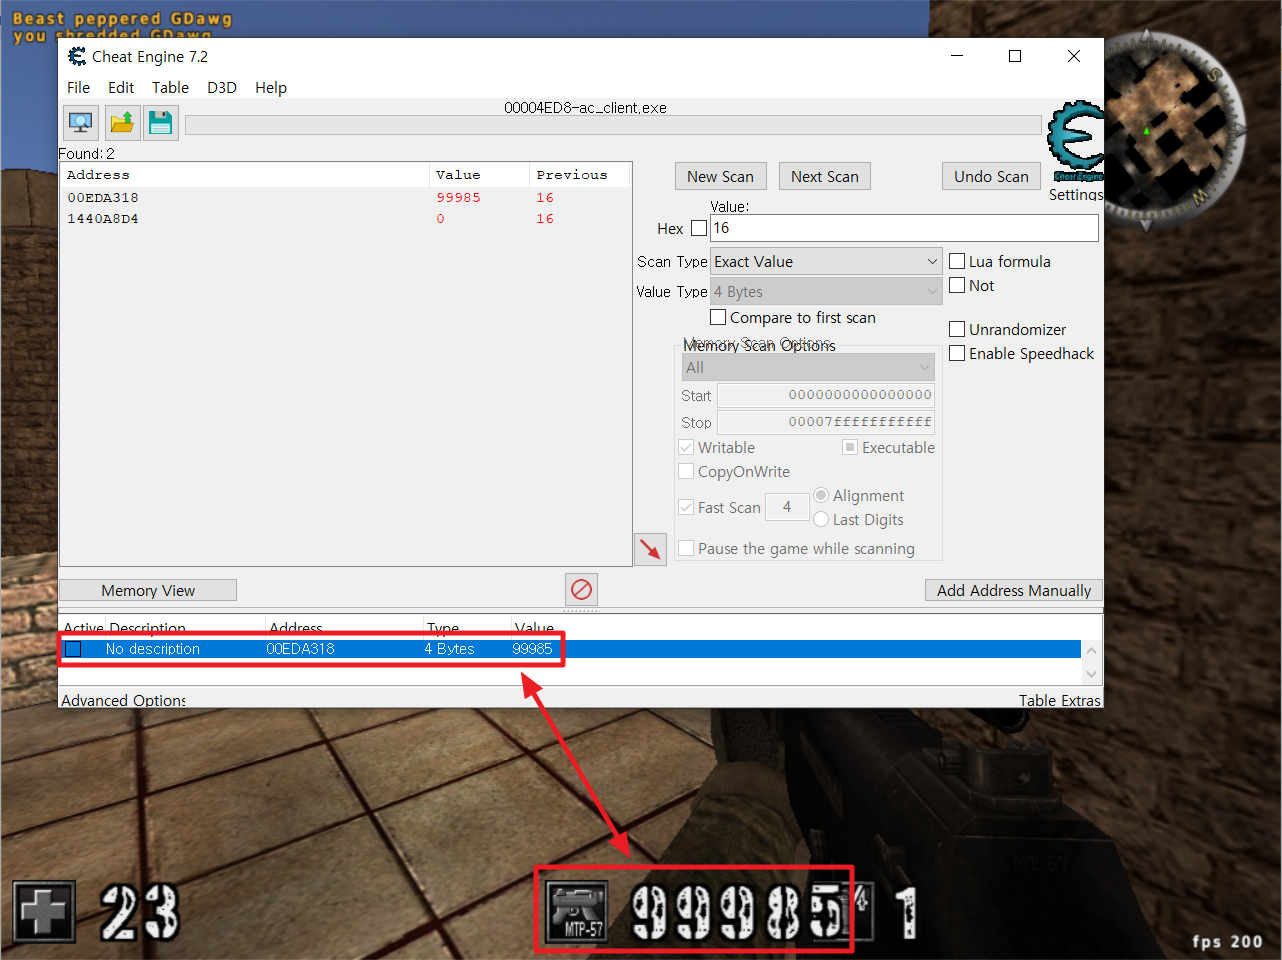
Task: Activate the 00EDA318 address entry checkbox
Action: [73, 649]
